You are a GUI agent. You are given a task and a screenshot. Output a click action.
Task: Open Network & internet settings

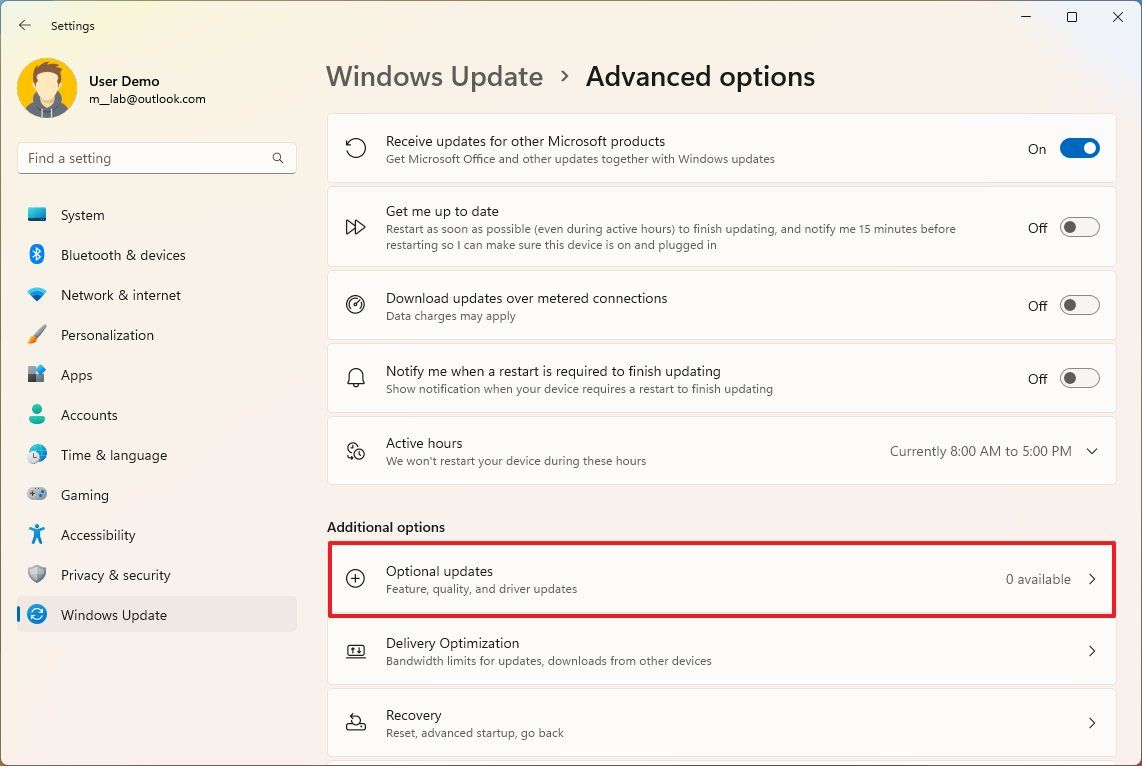[120, 295]
